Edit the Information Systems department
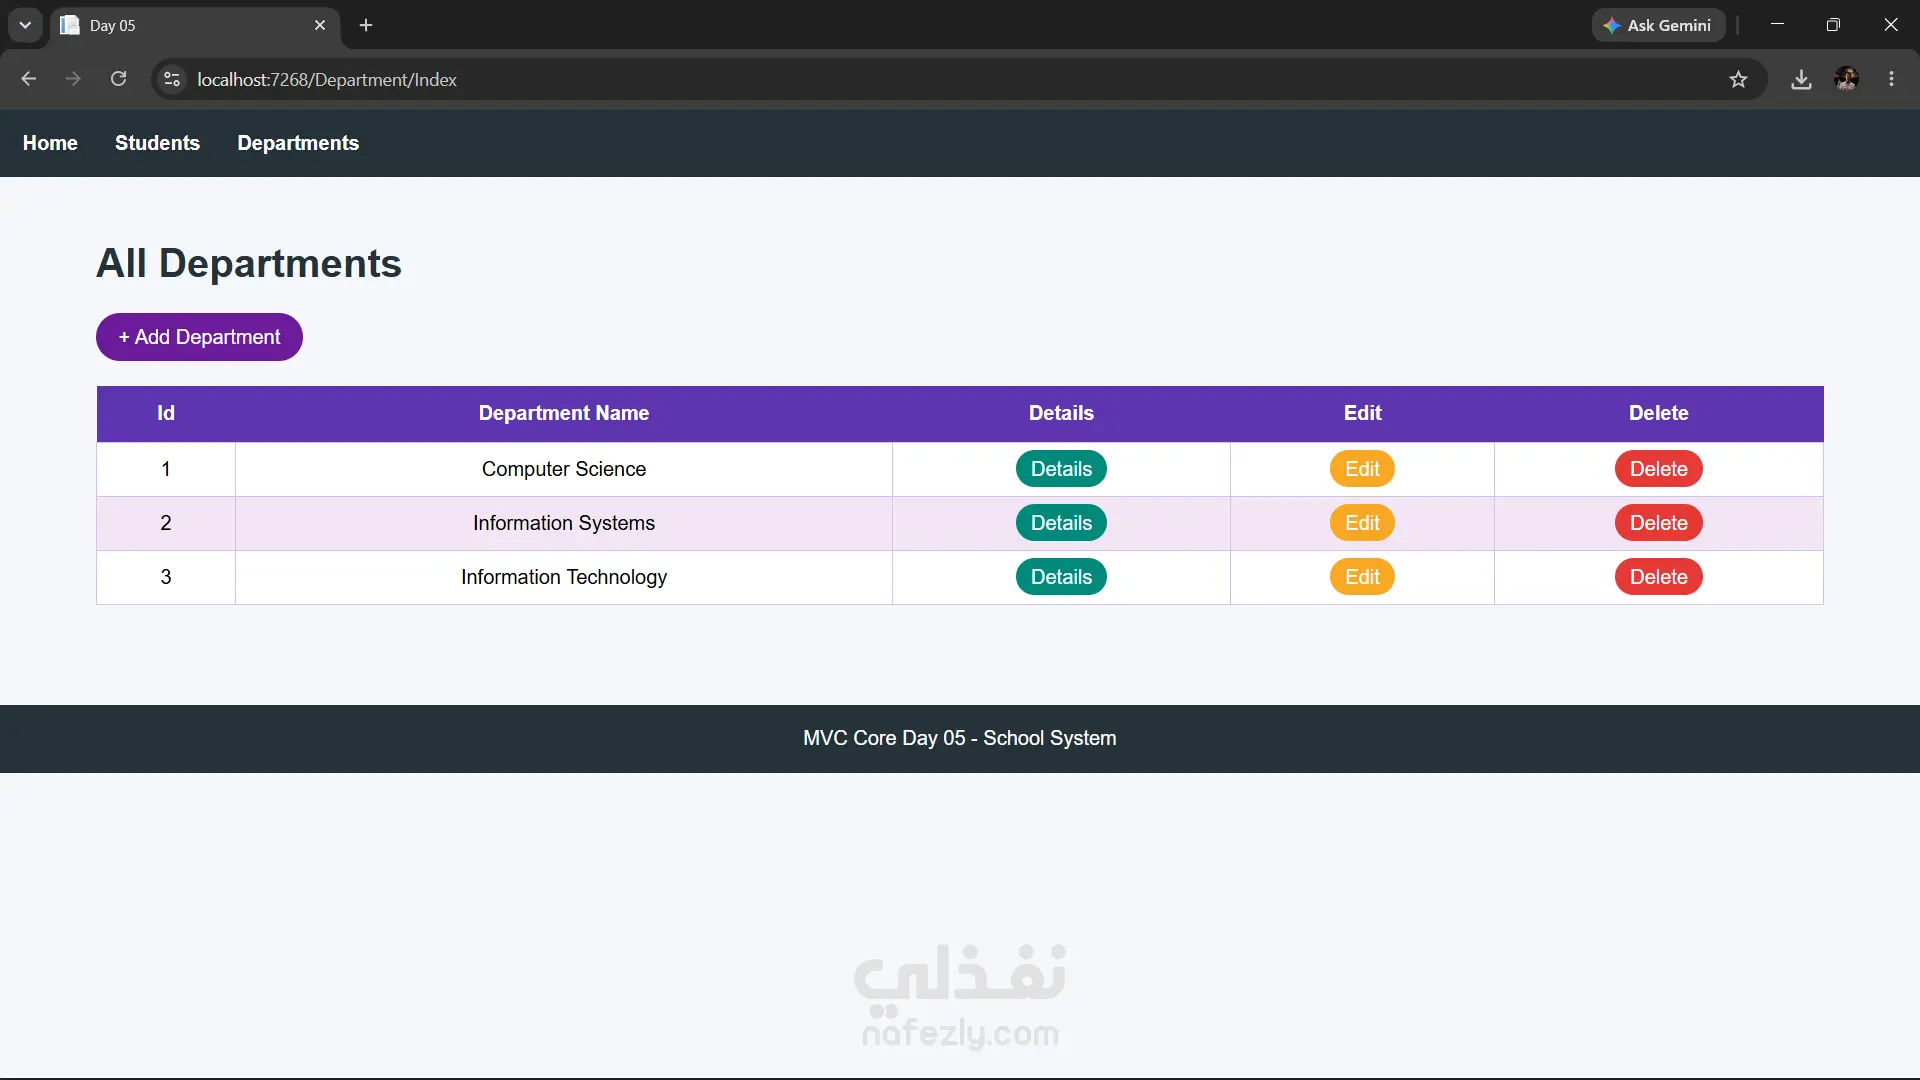This screenshot has width=1920, height=1080. [x=1362, y=523]
